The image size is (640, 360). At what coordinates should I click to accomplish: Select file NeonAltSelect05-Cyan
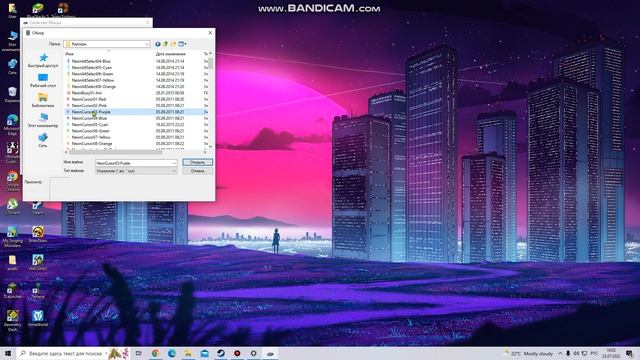click(x=91, y=67)
